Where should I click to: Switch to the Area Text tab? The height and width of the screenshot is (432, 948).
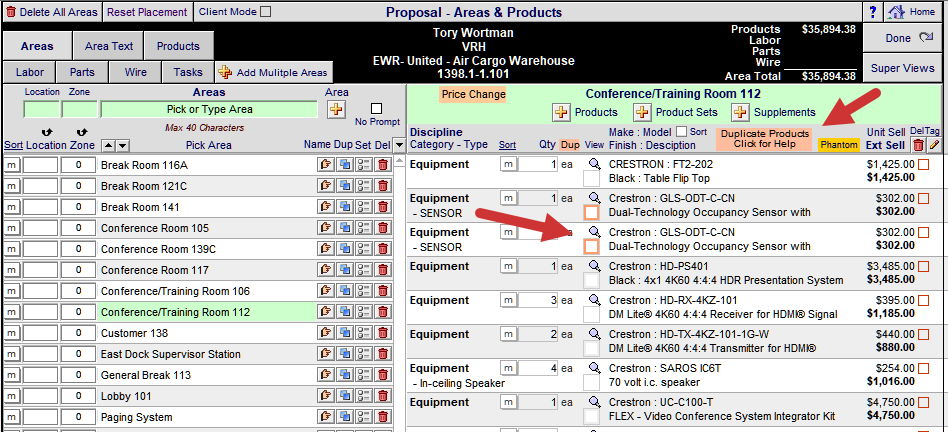point(109,46)
